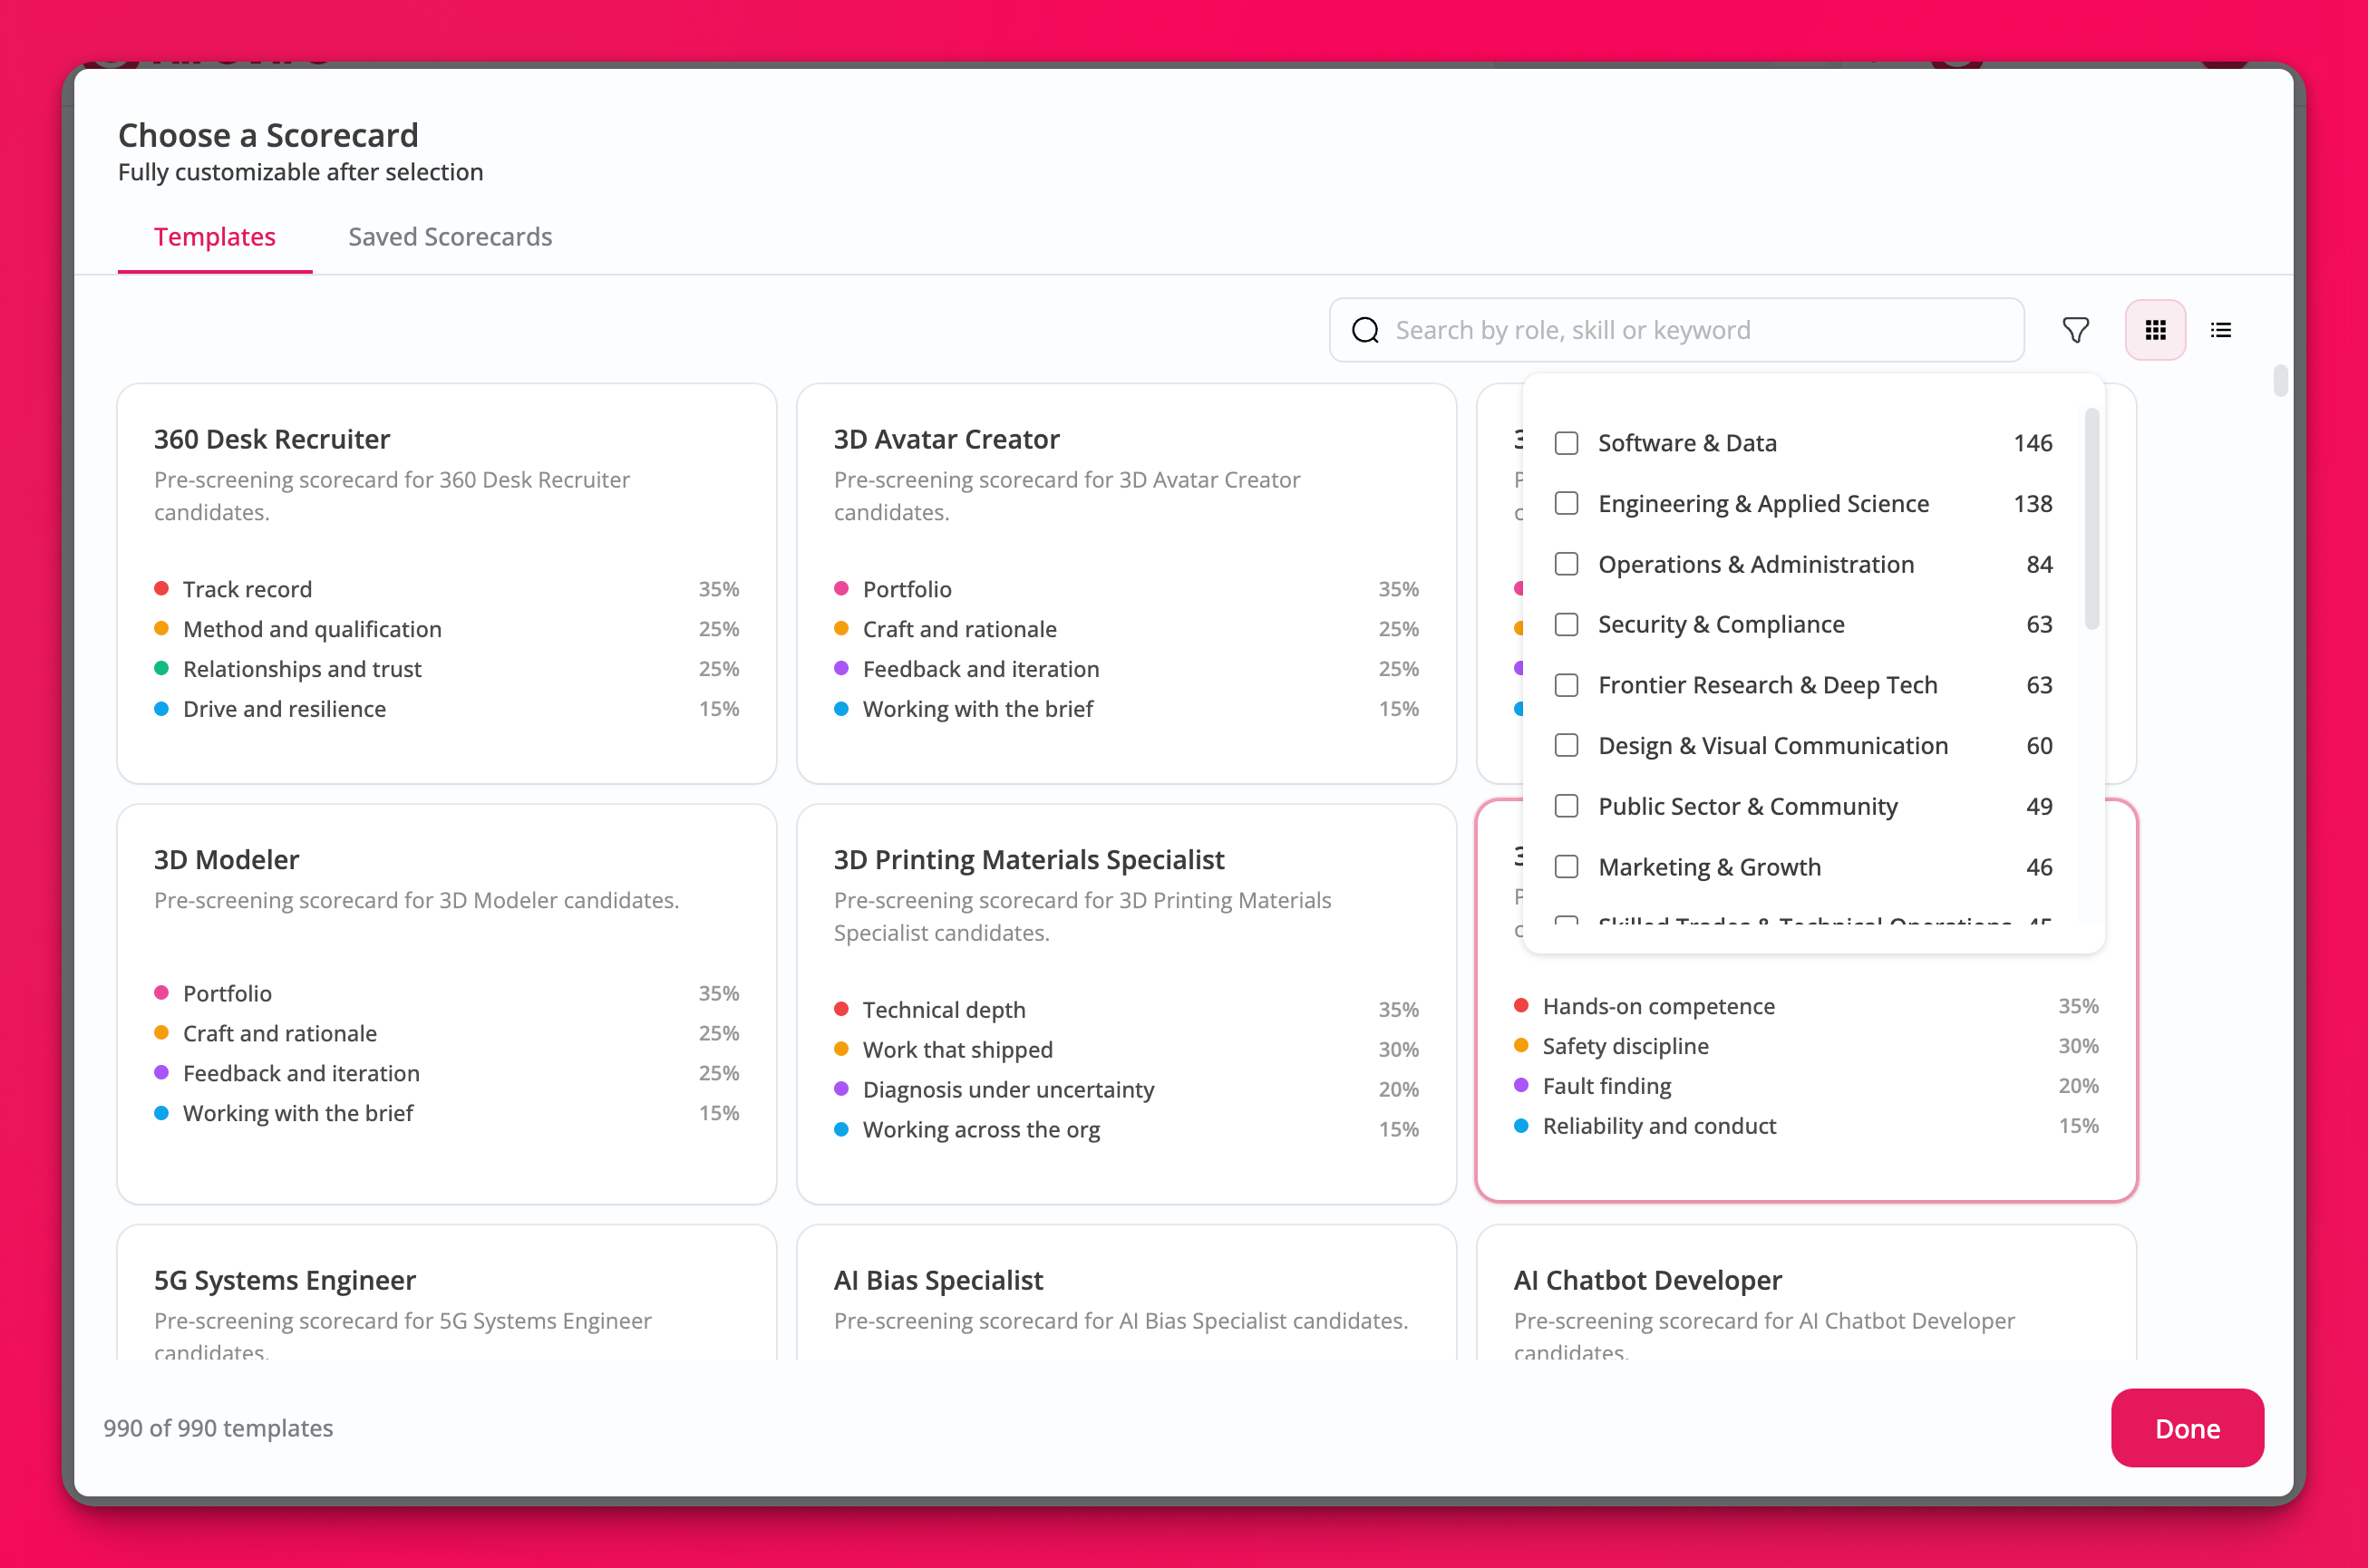Click the "Drive and resilience" criterion

(284, 709)
